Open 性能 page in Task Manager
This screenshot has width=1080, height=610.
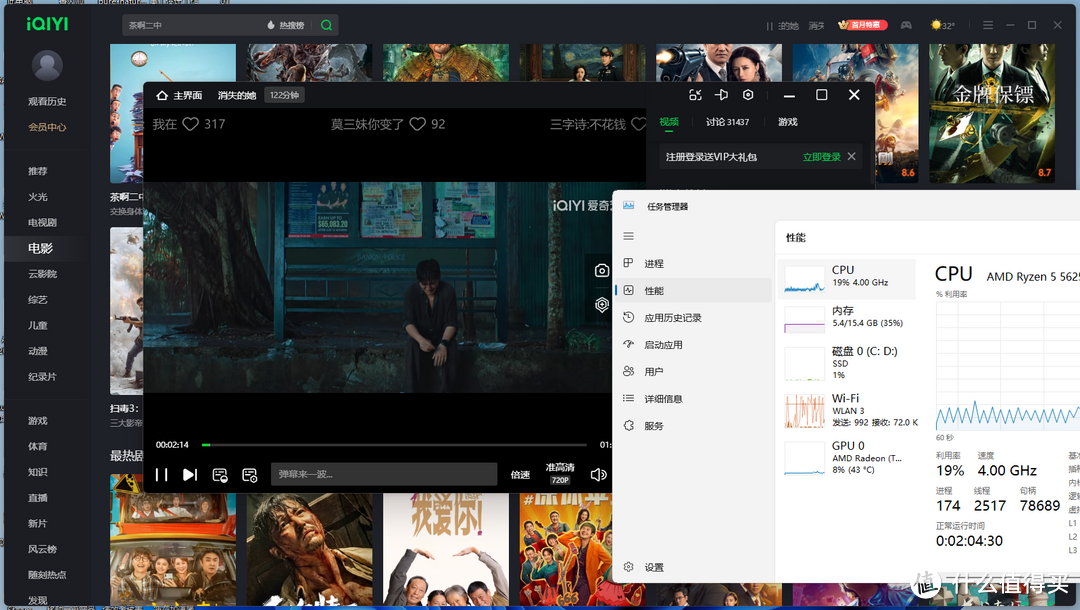click(x=693, y=291)
